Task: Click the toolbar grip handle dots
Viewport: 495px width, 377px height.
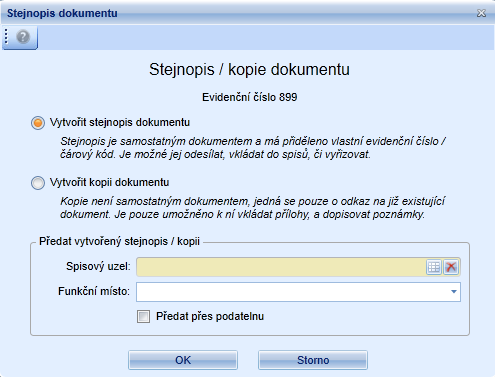Action: 6,36
